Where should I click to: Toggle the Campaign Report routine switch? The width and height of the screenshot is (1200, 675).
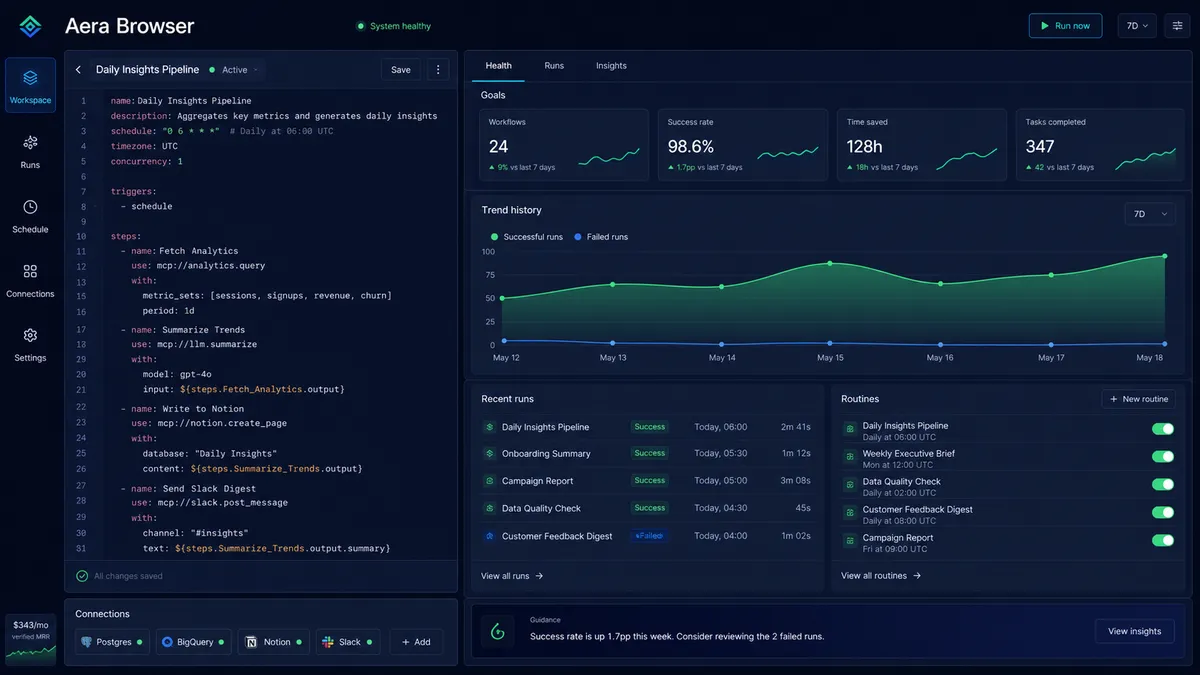click(x=1163, y=541)
